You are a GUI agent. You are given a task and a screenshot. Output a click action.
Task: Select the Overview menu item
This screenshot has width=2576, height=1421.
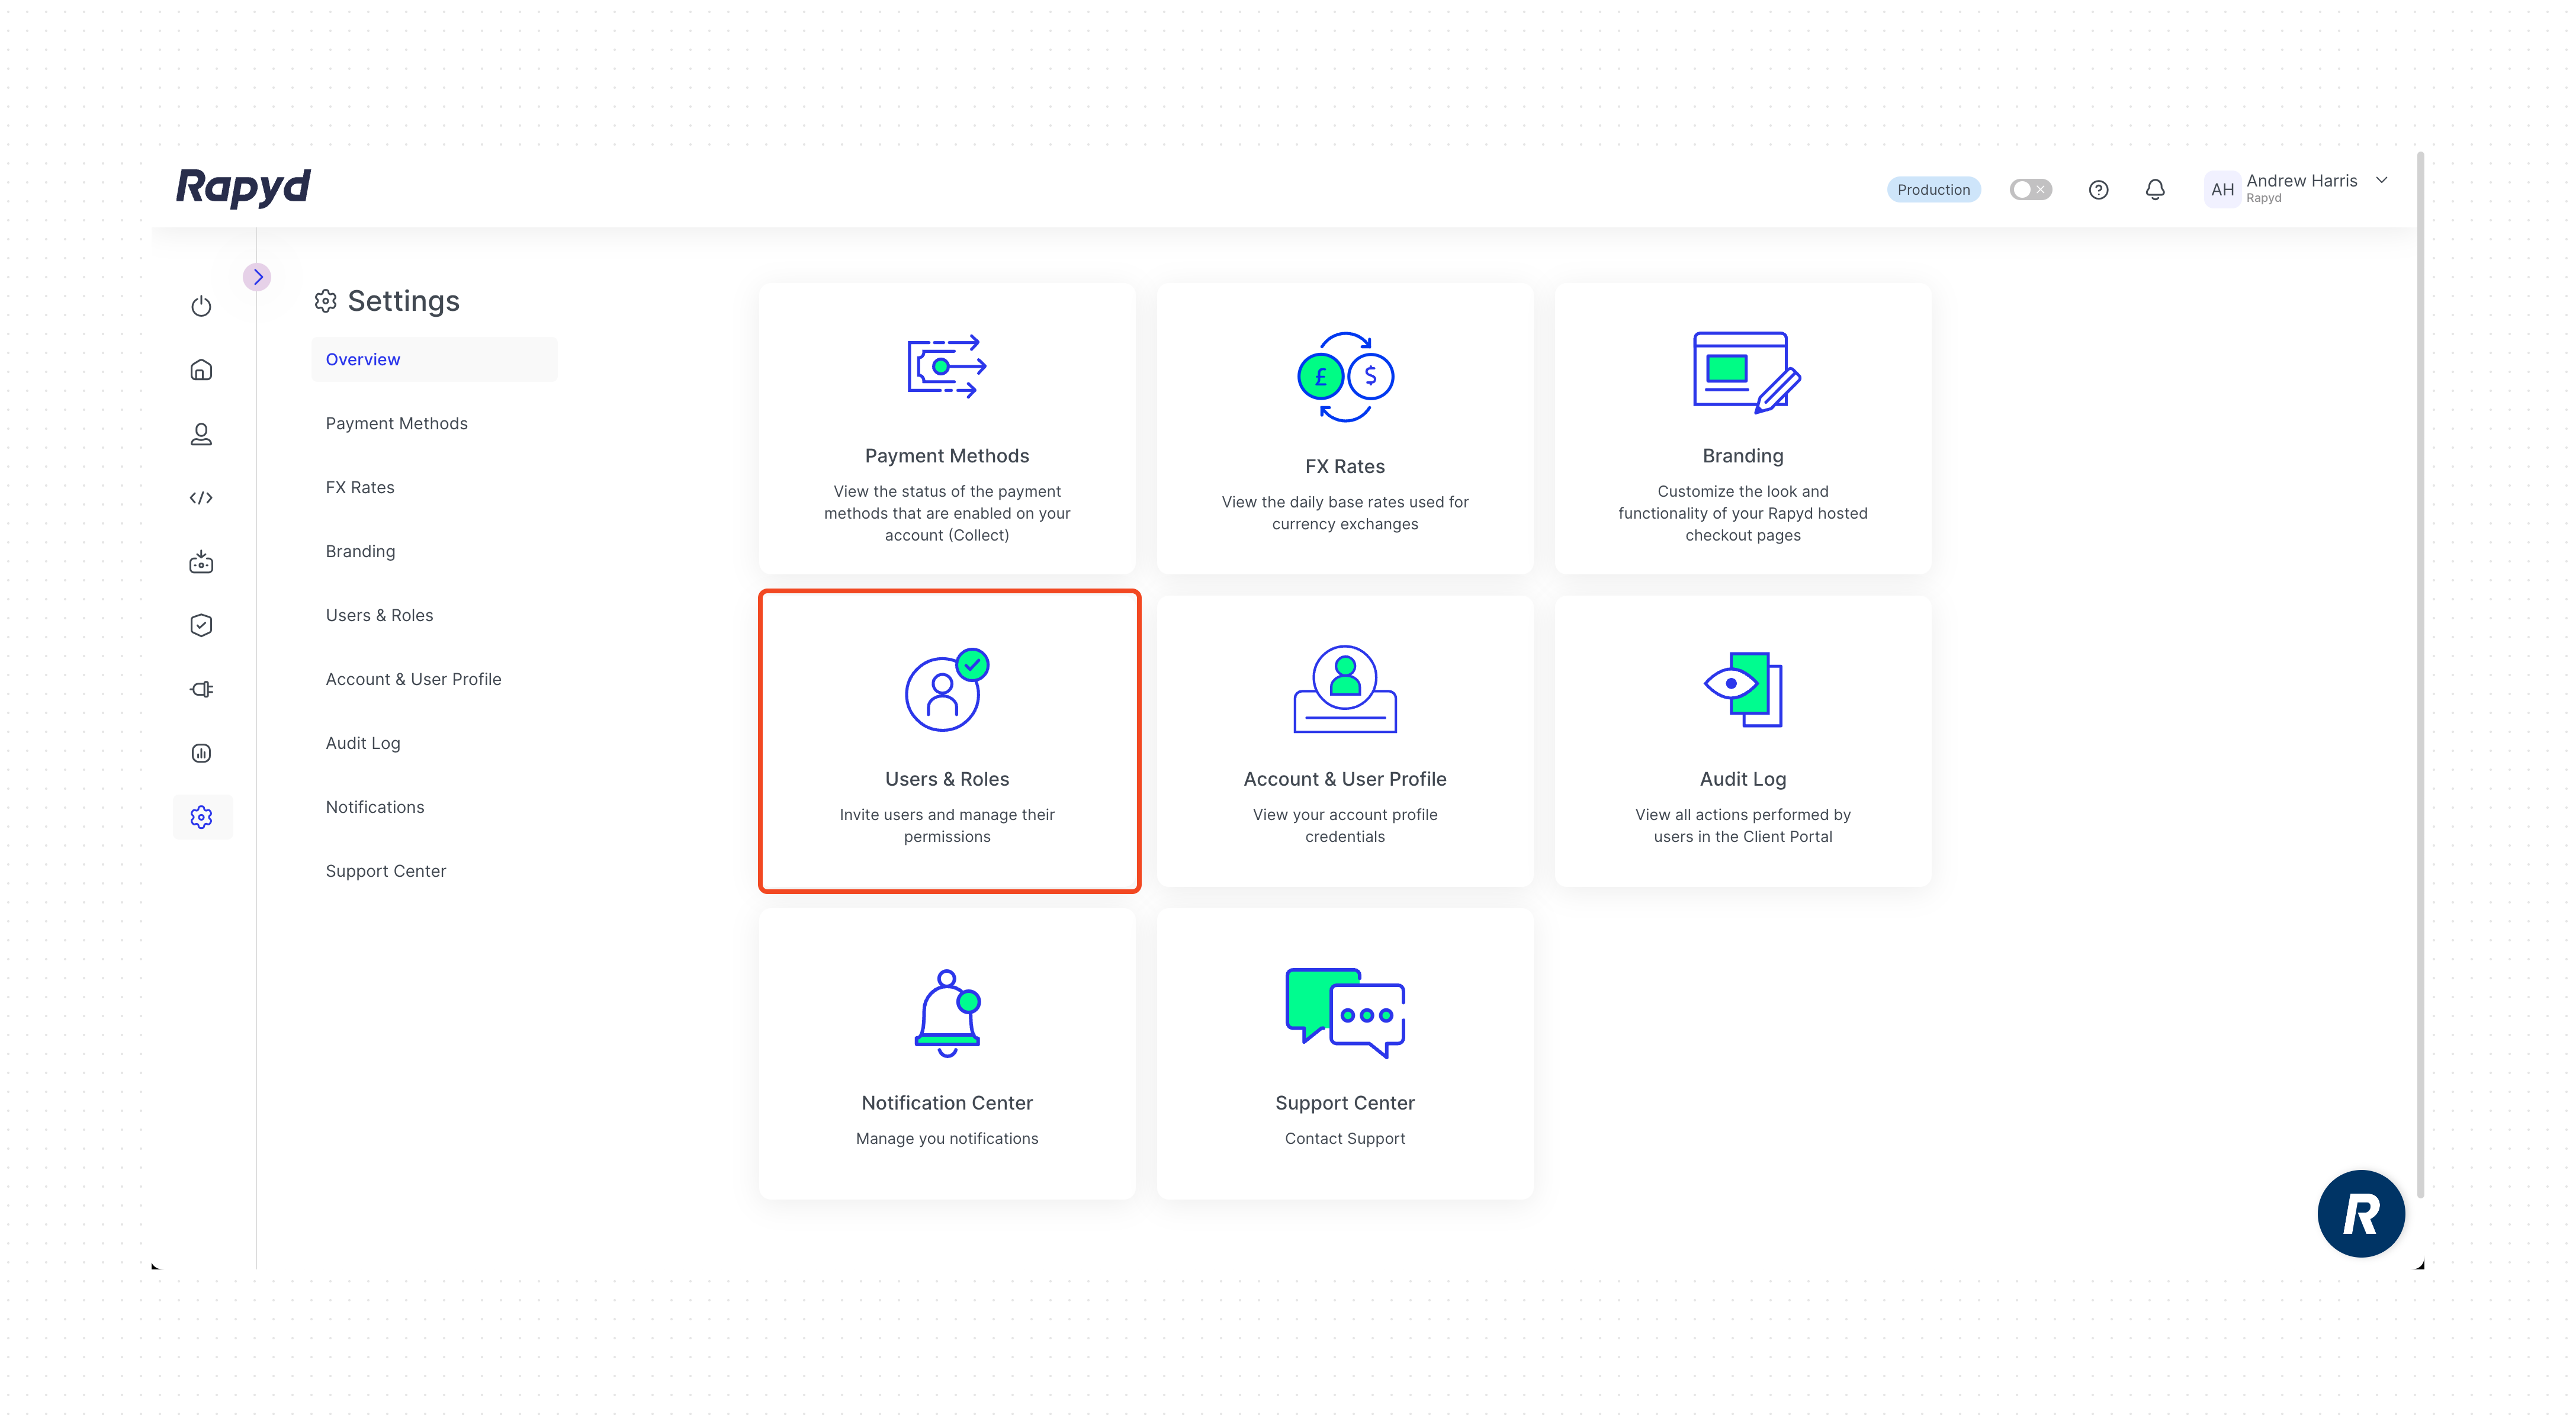click(363, 359)
